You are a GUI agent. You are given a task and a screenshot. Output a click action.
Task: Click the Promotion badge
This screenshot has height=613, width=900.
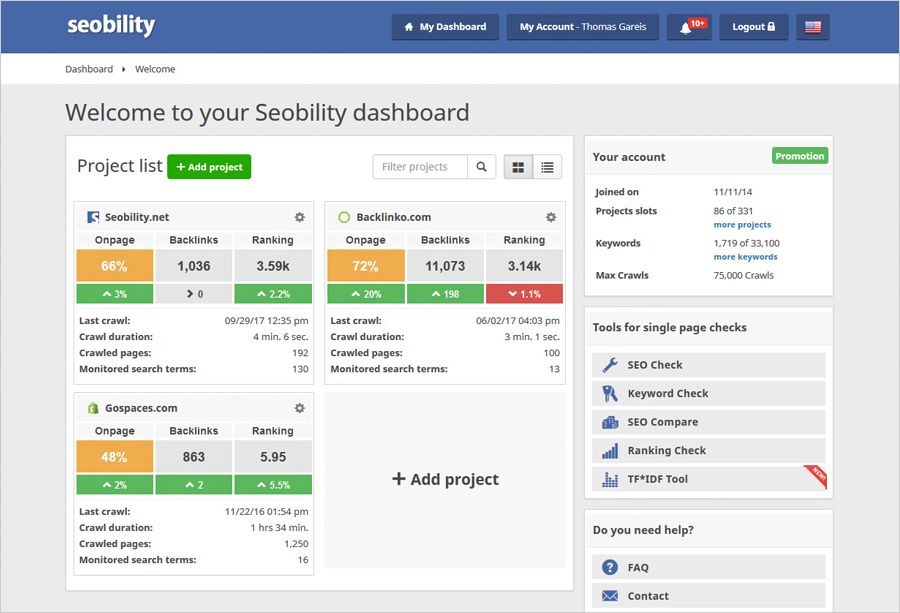(x=800, y=156)
